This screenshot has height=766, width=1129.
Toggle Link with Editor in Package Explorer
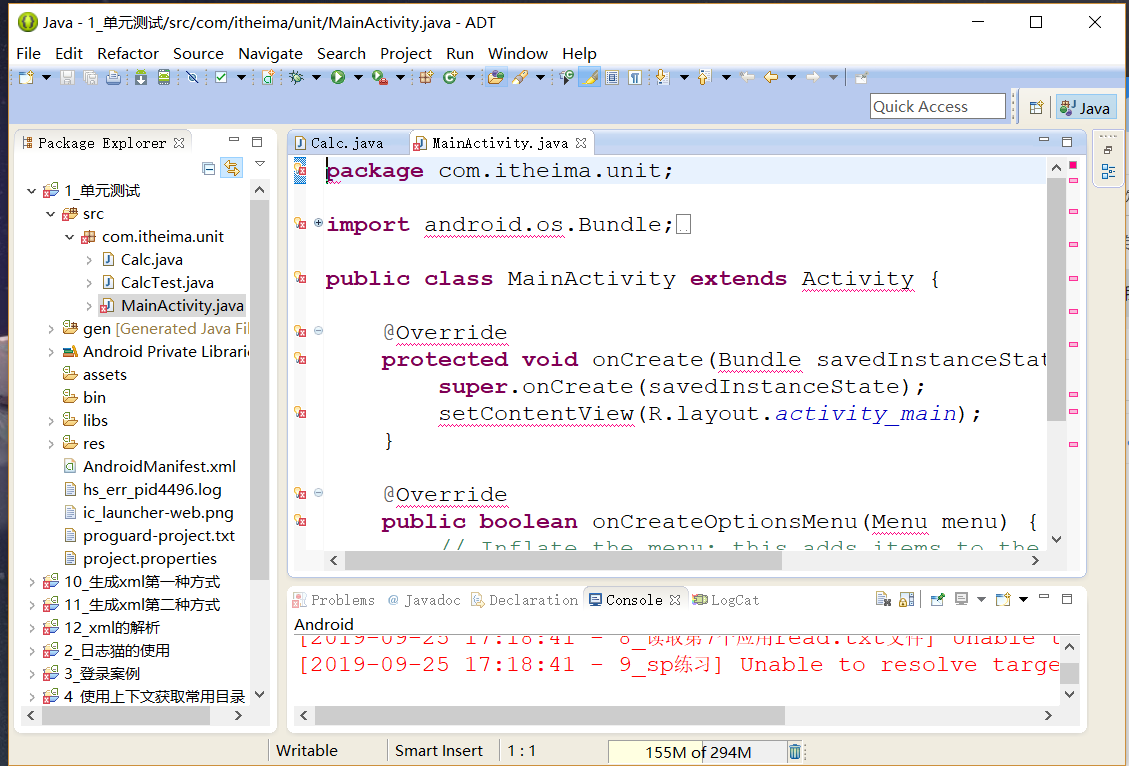(x=231, y=168)
